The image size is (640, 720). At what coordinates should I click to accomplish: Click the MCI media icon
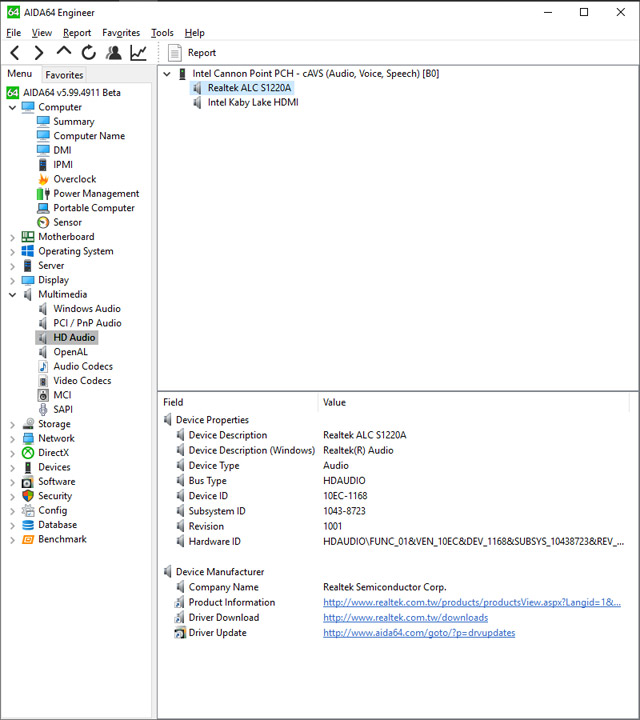pyautogui.click(x=43, y=395)
